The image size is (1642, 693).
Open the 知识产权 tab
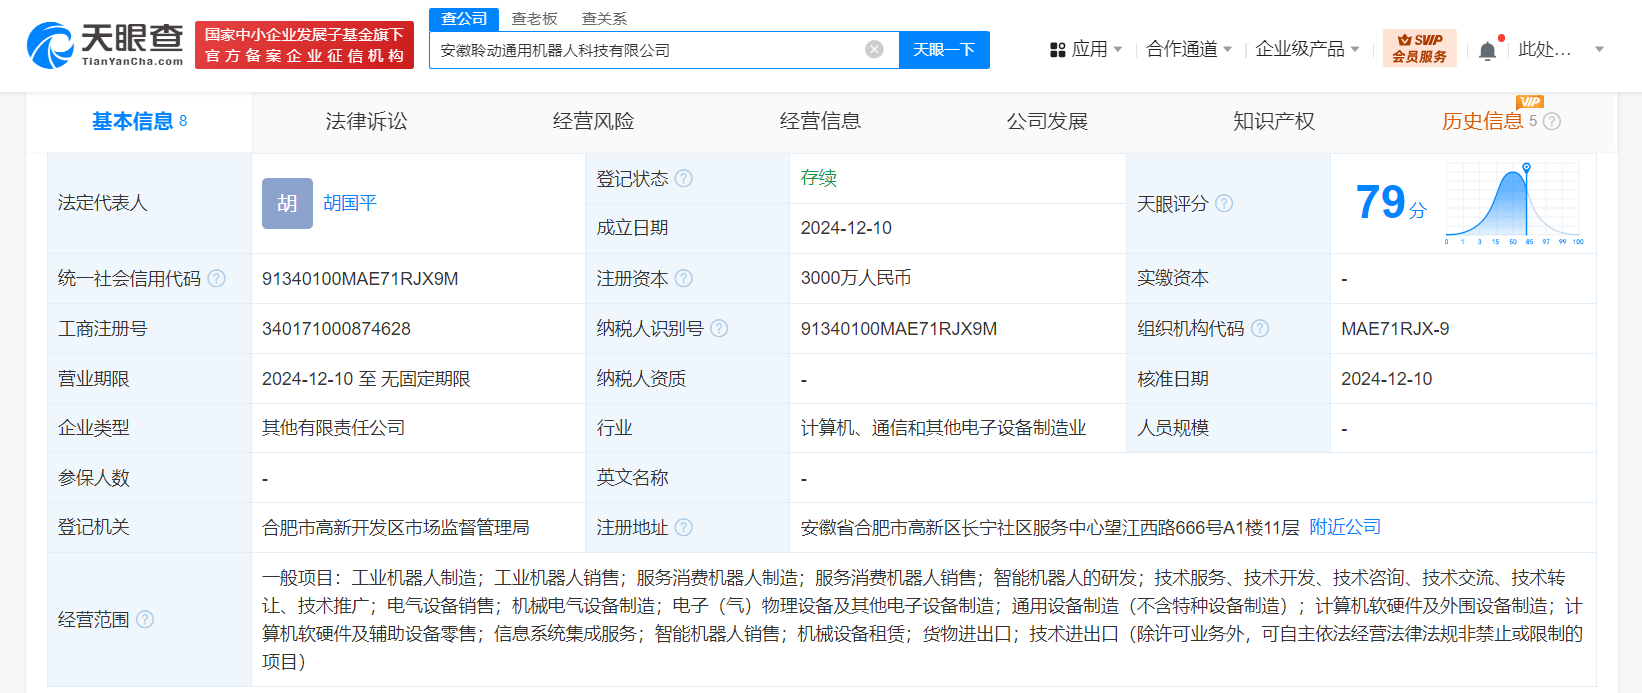click(1274, 122)
